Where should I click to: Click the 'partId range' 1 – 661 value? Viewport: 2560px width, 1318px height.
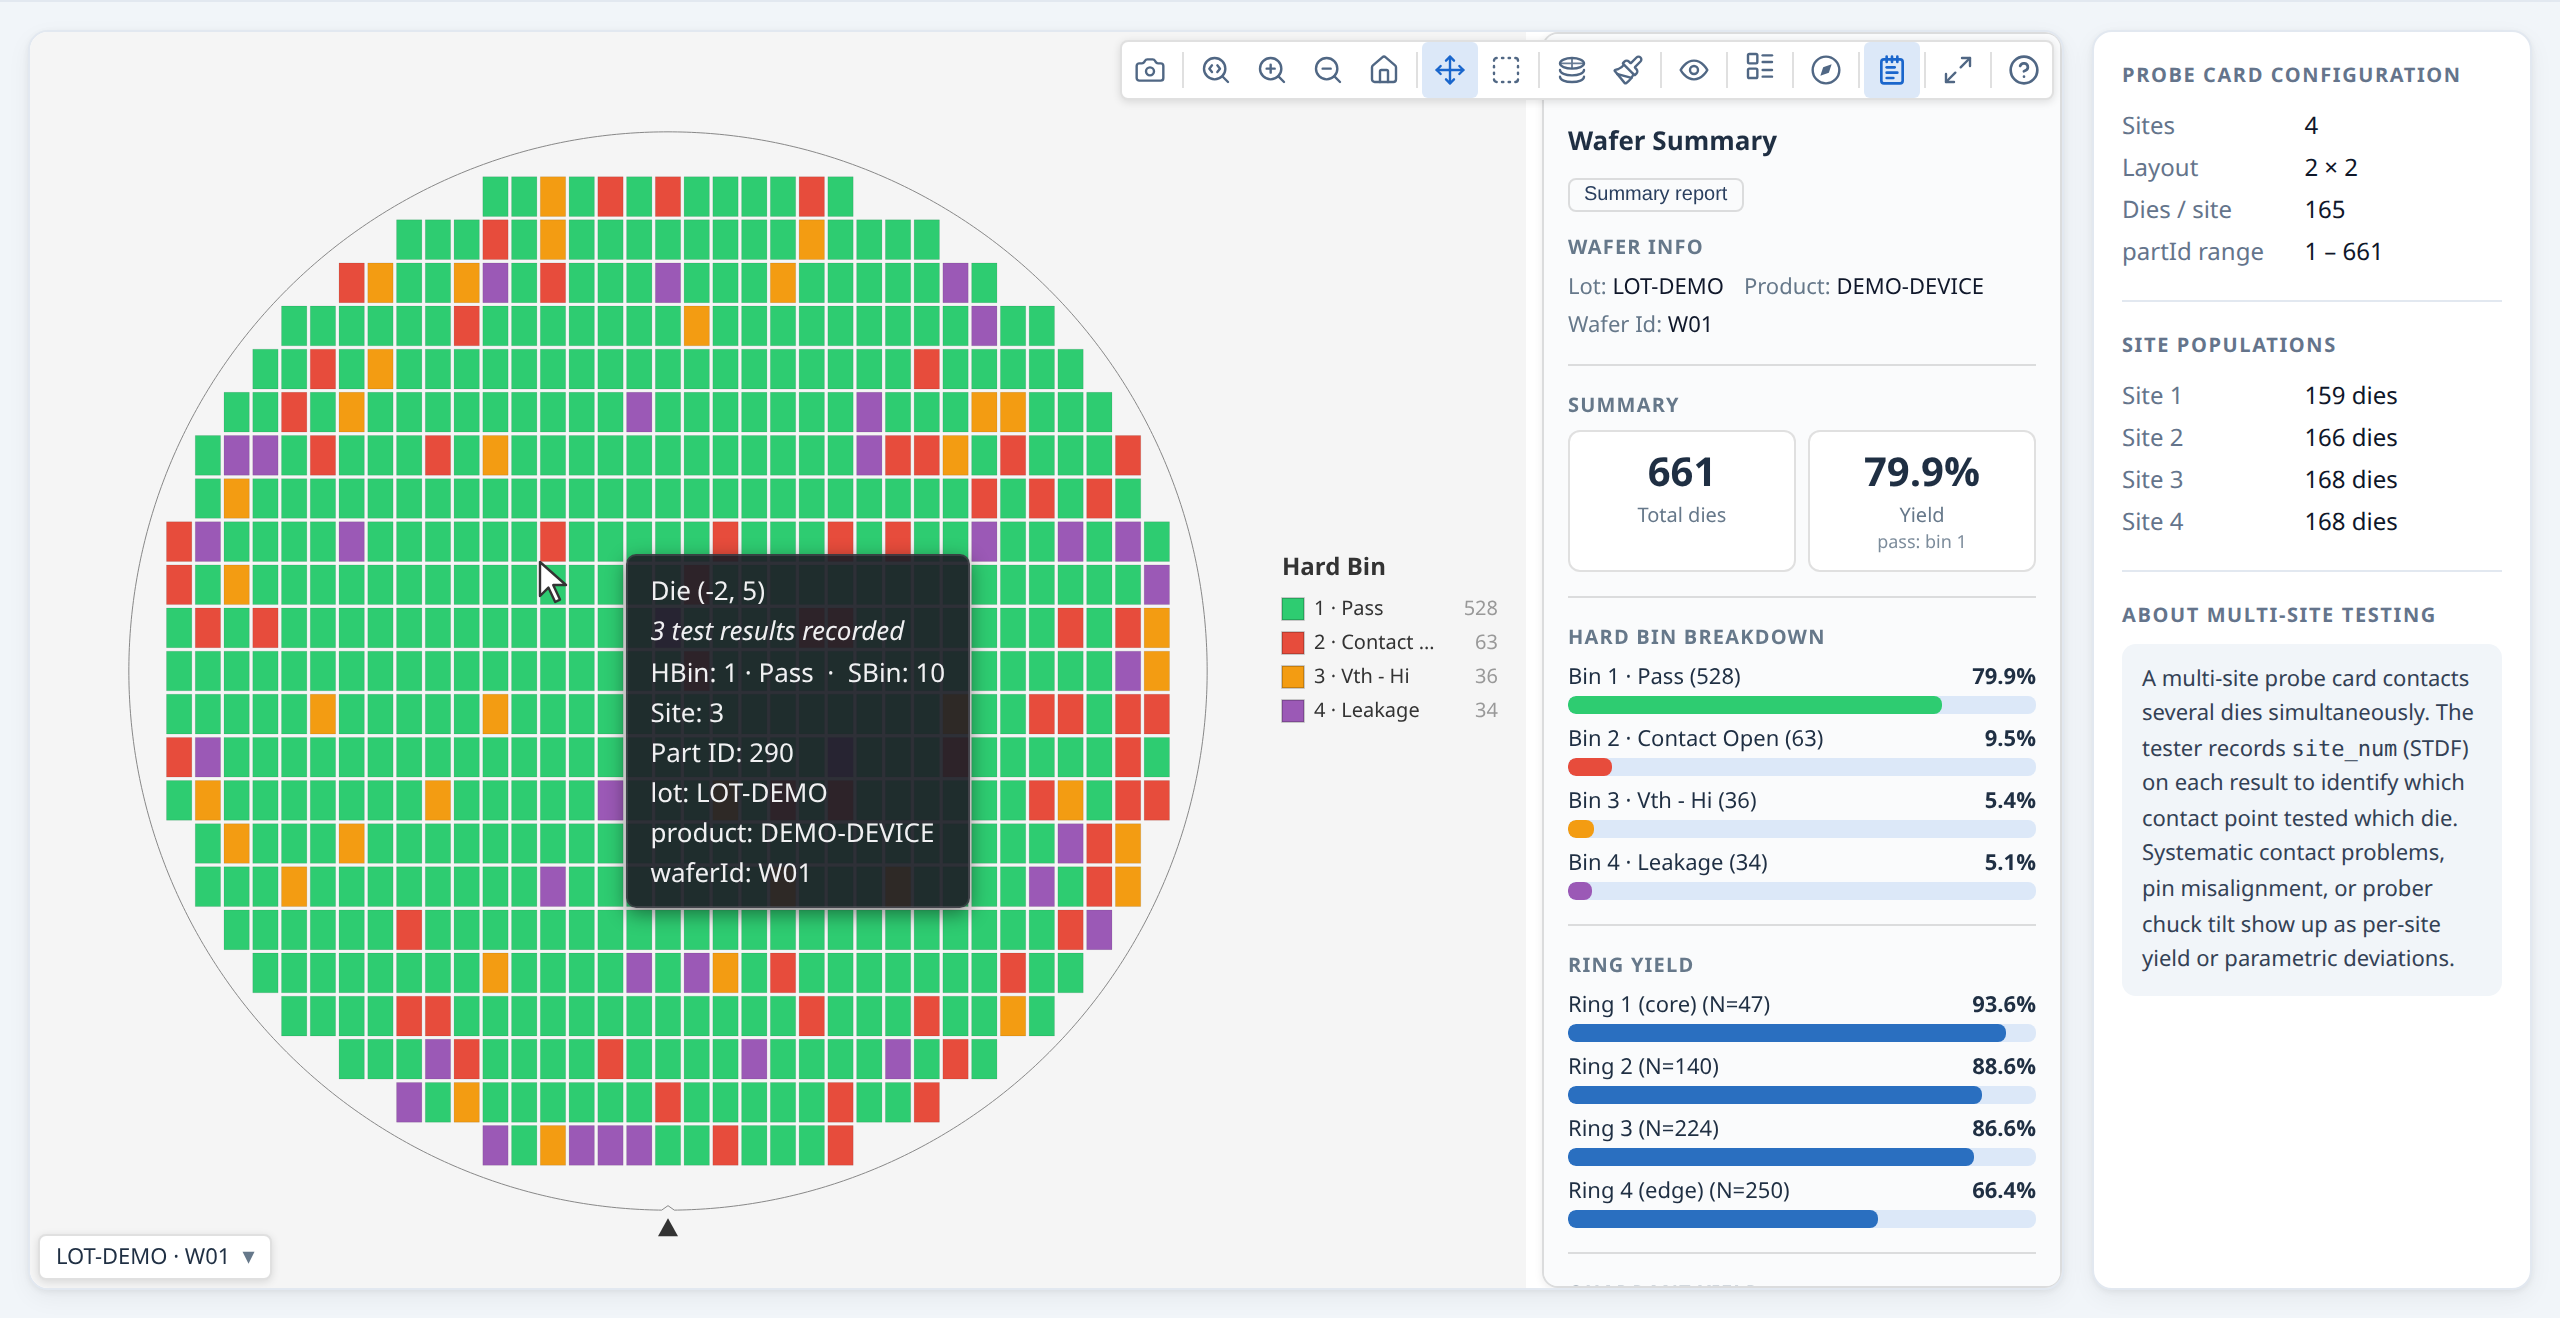tap(2343, 252)
